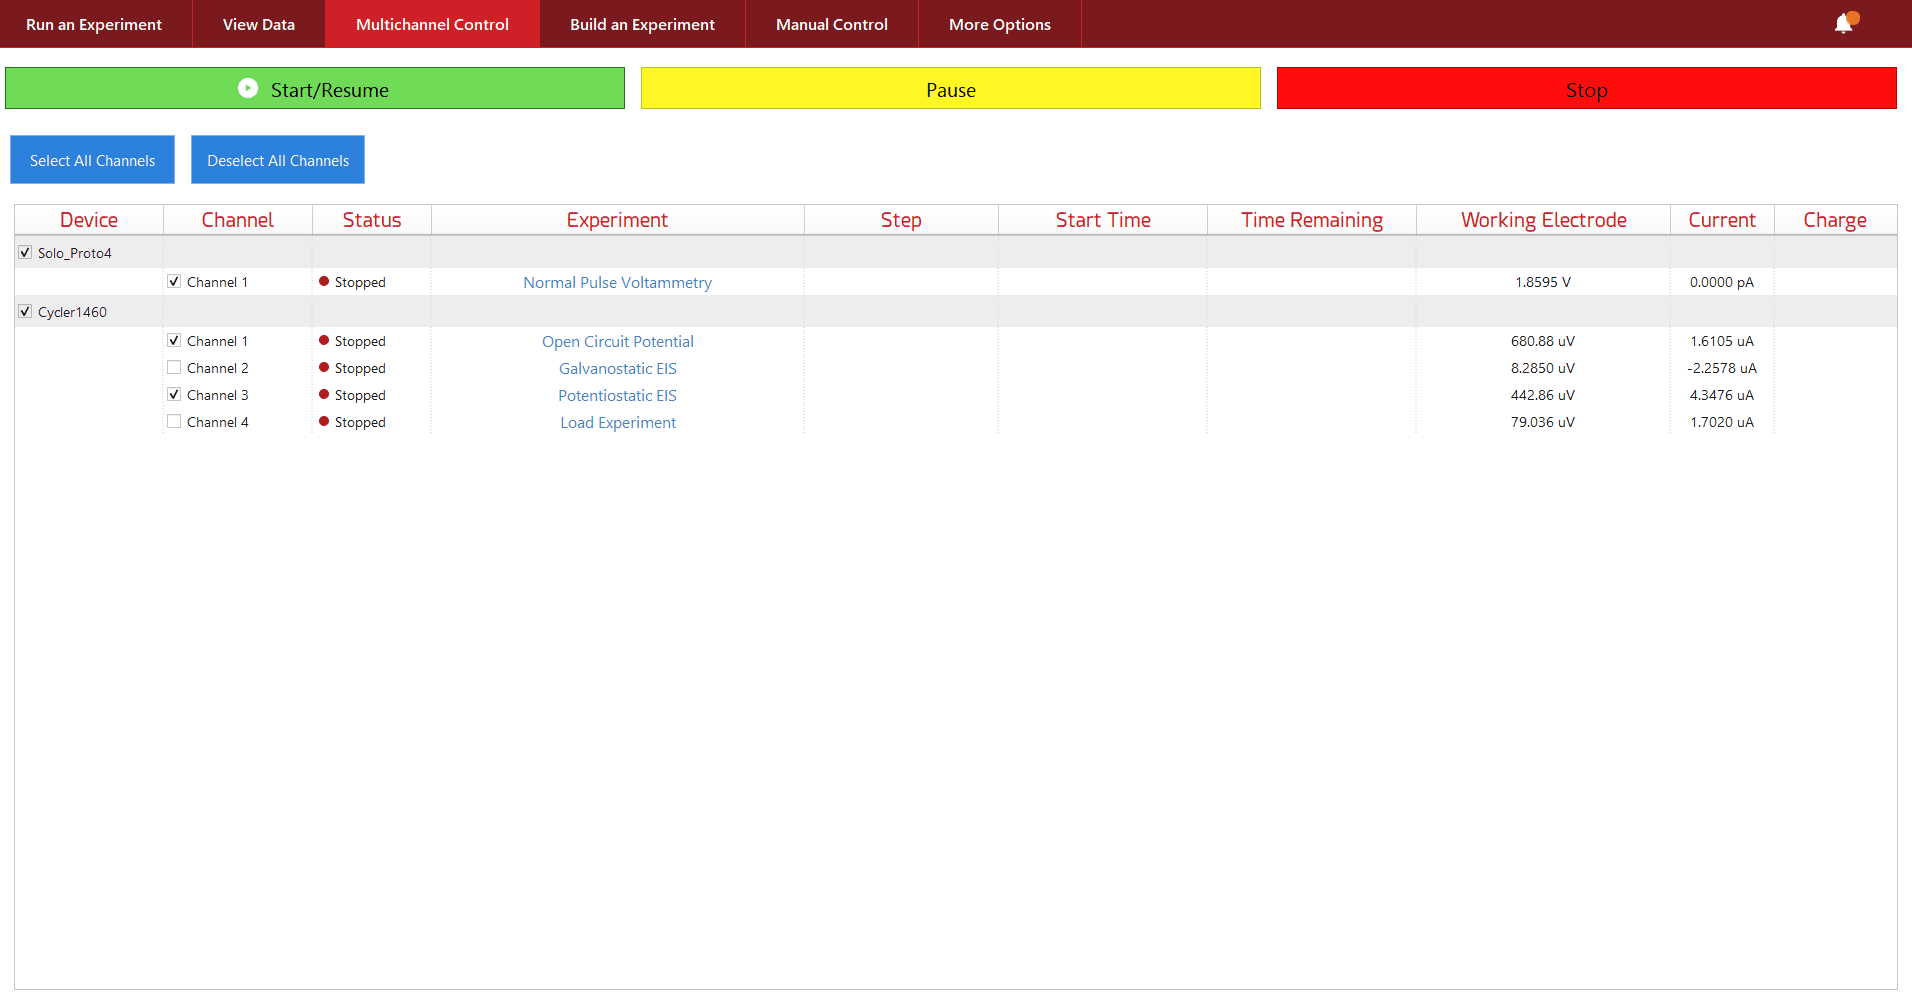1912x1003 pixels.
Task: Click the notification bell icon
Action: point(1843,24)
